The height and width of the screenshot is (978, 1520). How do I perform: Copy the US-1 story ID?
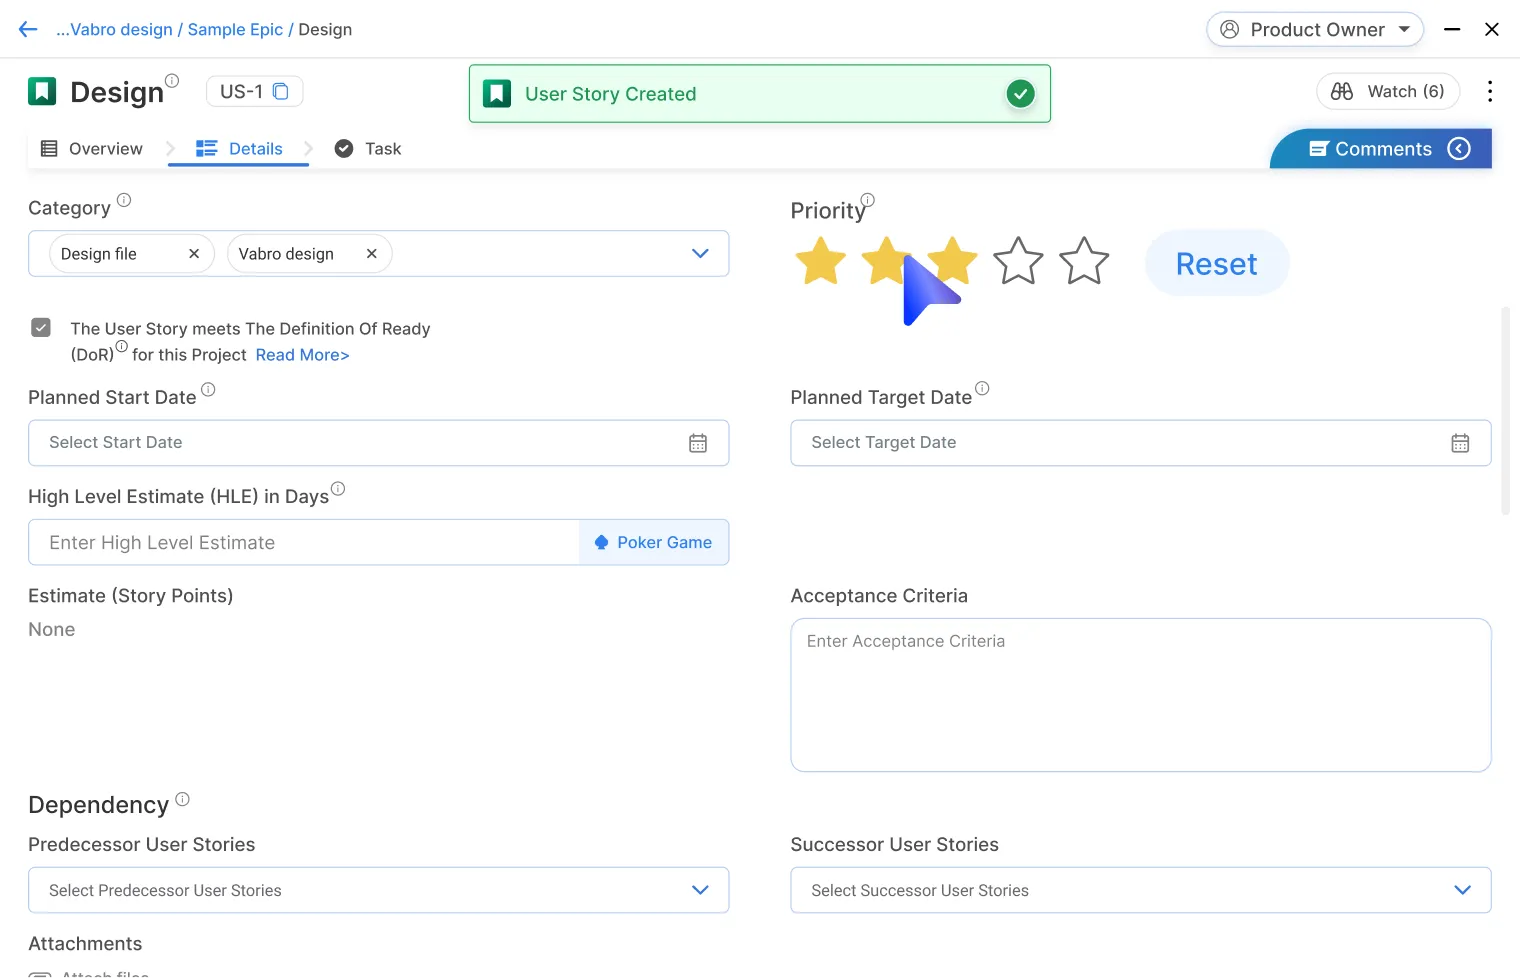(x=281, y=92)
